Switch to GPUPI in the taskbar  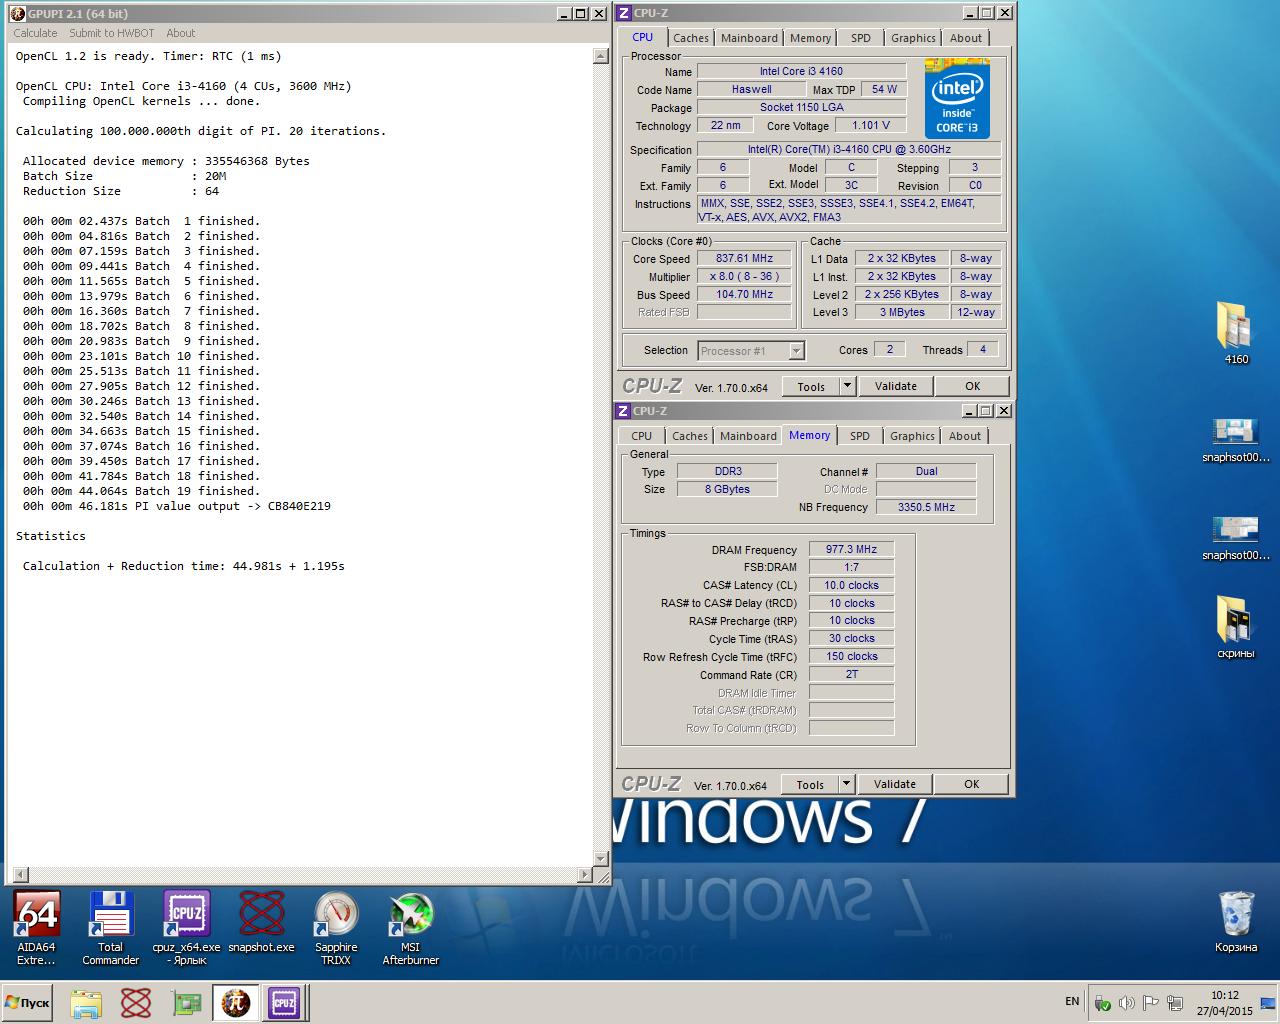[x=236, y=1003]
